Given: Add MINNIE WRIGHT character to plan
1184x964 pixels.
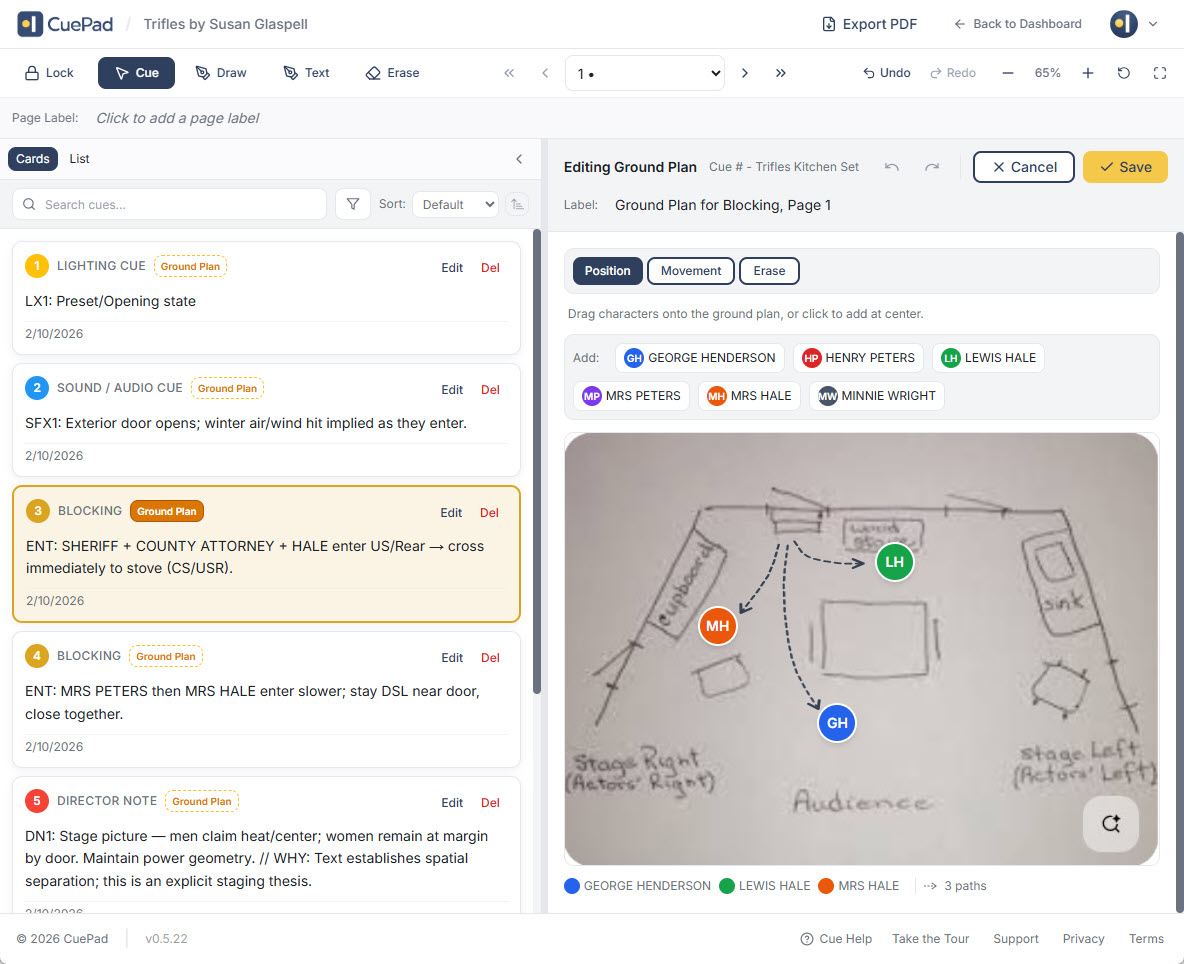Looking at the screenshot, I should (x=876, y=396).
